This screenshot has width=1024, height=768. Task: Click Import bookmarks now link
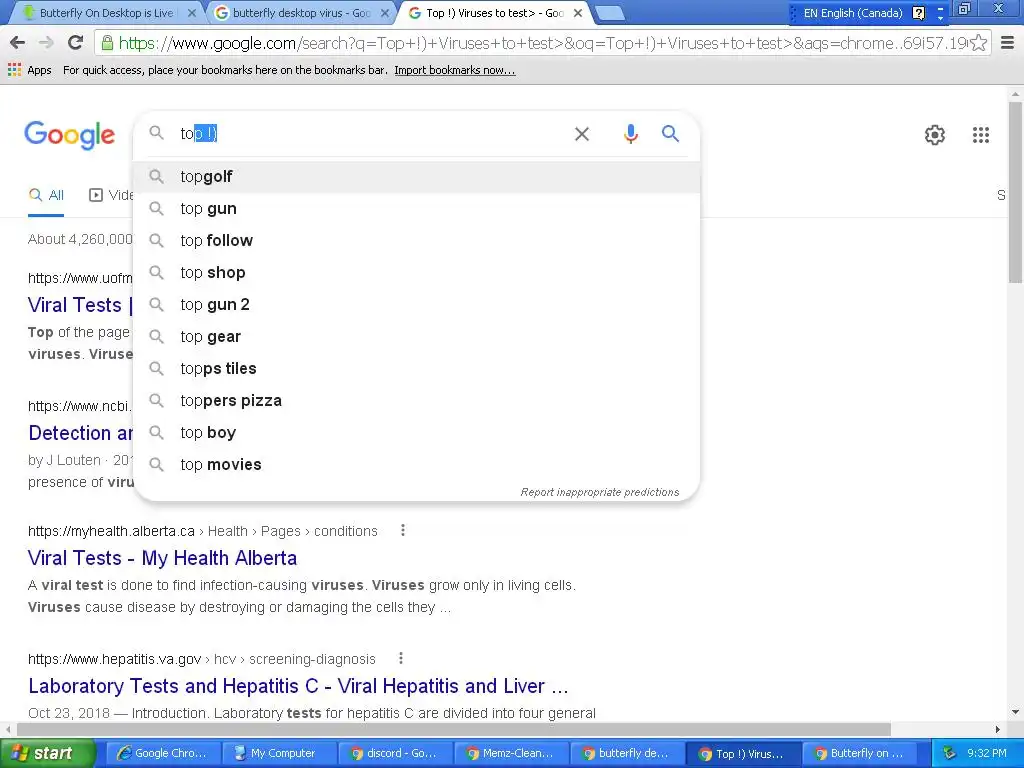point(455,70)
